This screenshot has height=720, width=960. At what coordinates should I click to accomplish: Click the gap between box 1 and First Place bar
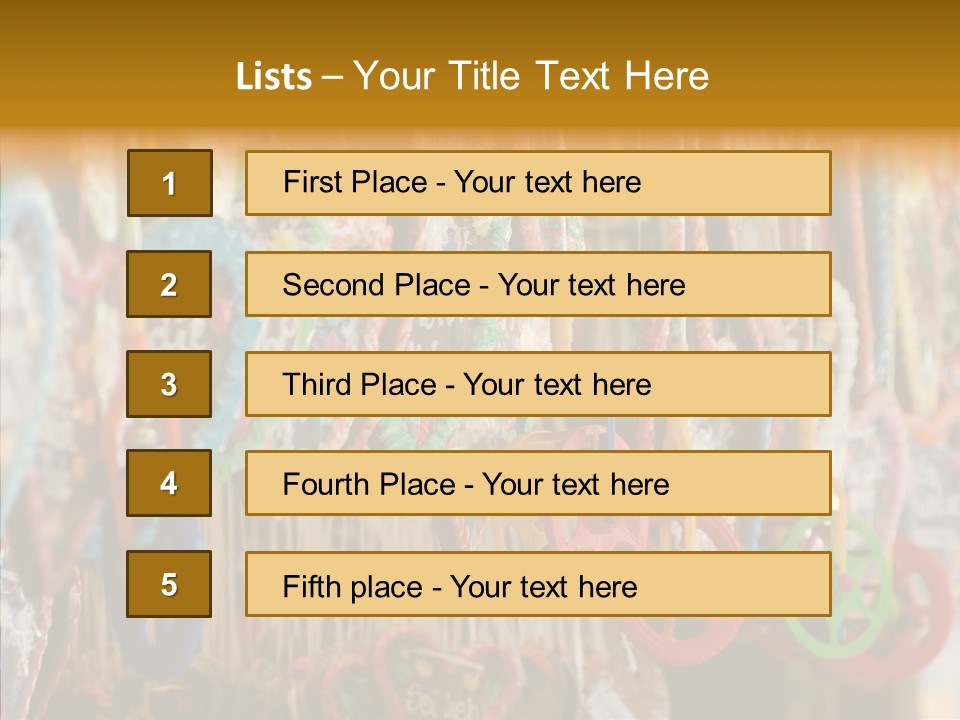tap(229, 183)
